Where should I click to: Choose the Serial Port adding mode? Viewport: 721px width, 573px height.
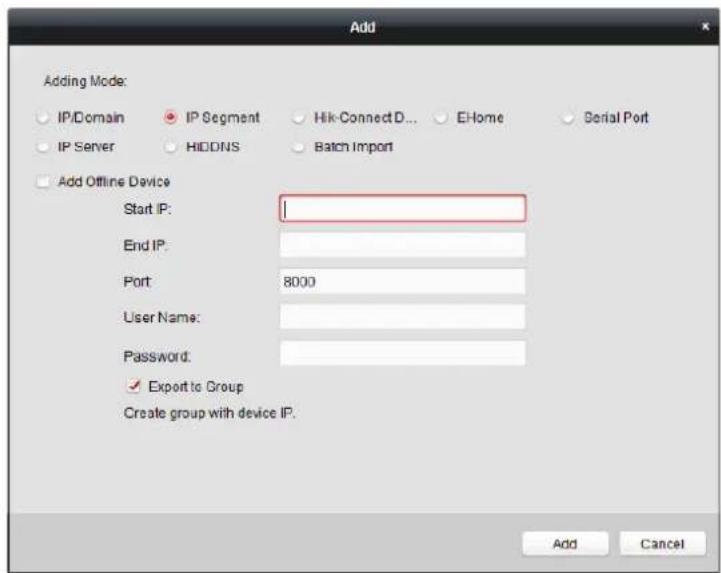tap(568, 118)
